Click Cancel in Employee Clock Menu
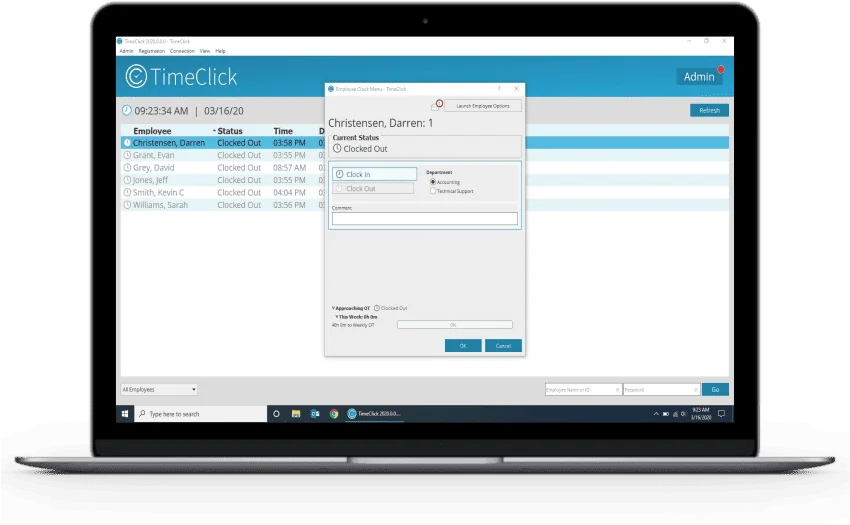This screenshot has height=525, width=850. click(x=503, y=345)
